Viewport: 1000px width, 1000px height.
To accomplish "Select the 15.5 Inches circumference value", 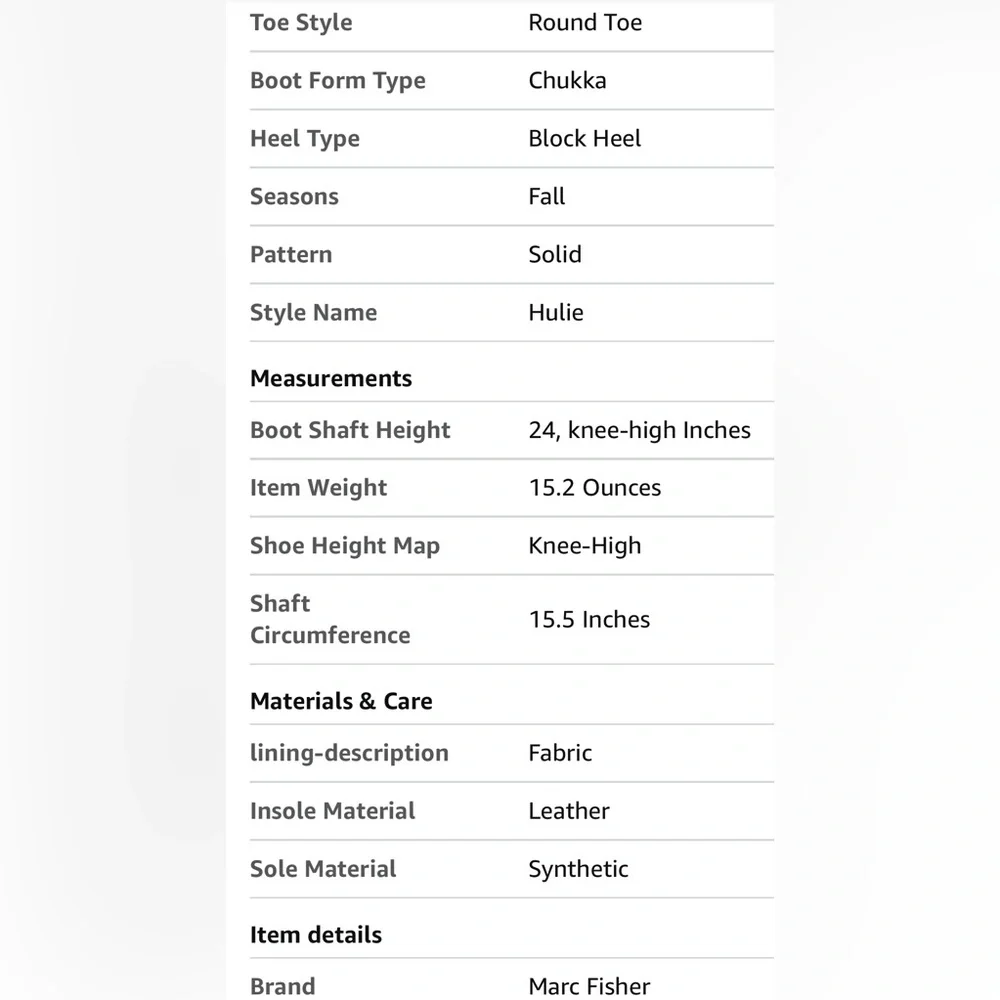I will pos(589,619).
